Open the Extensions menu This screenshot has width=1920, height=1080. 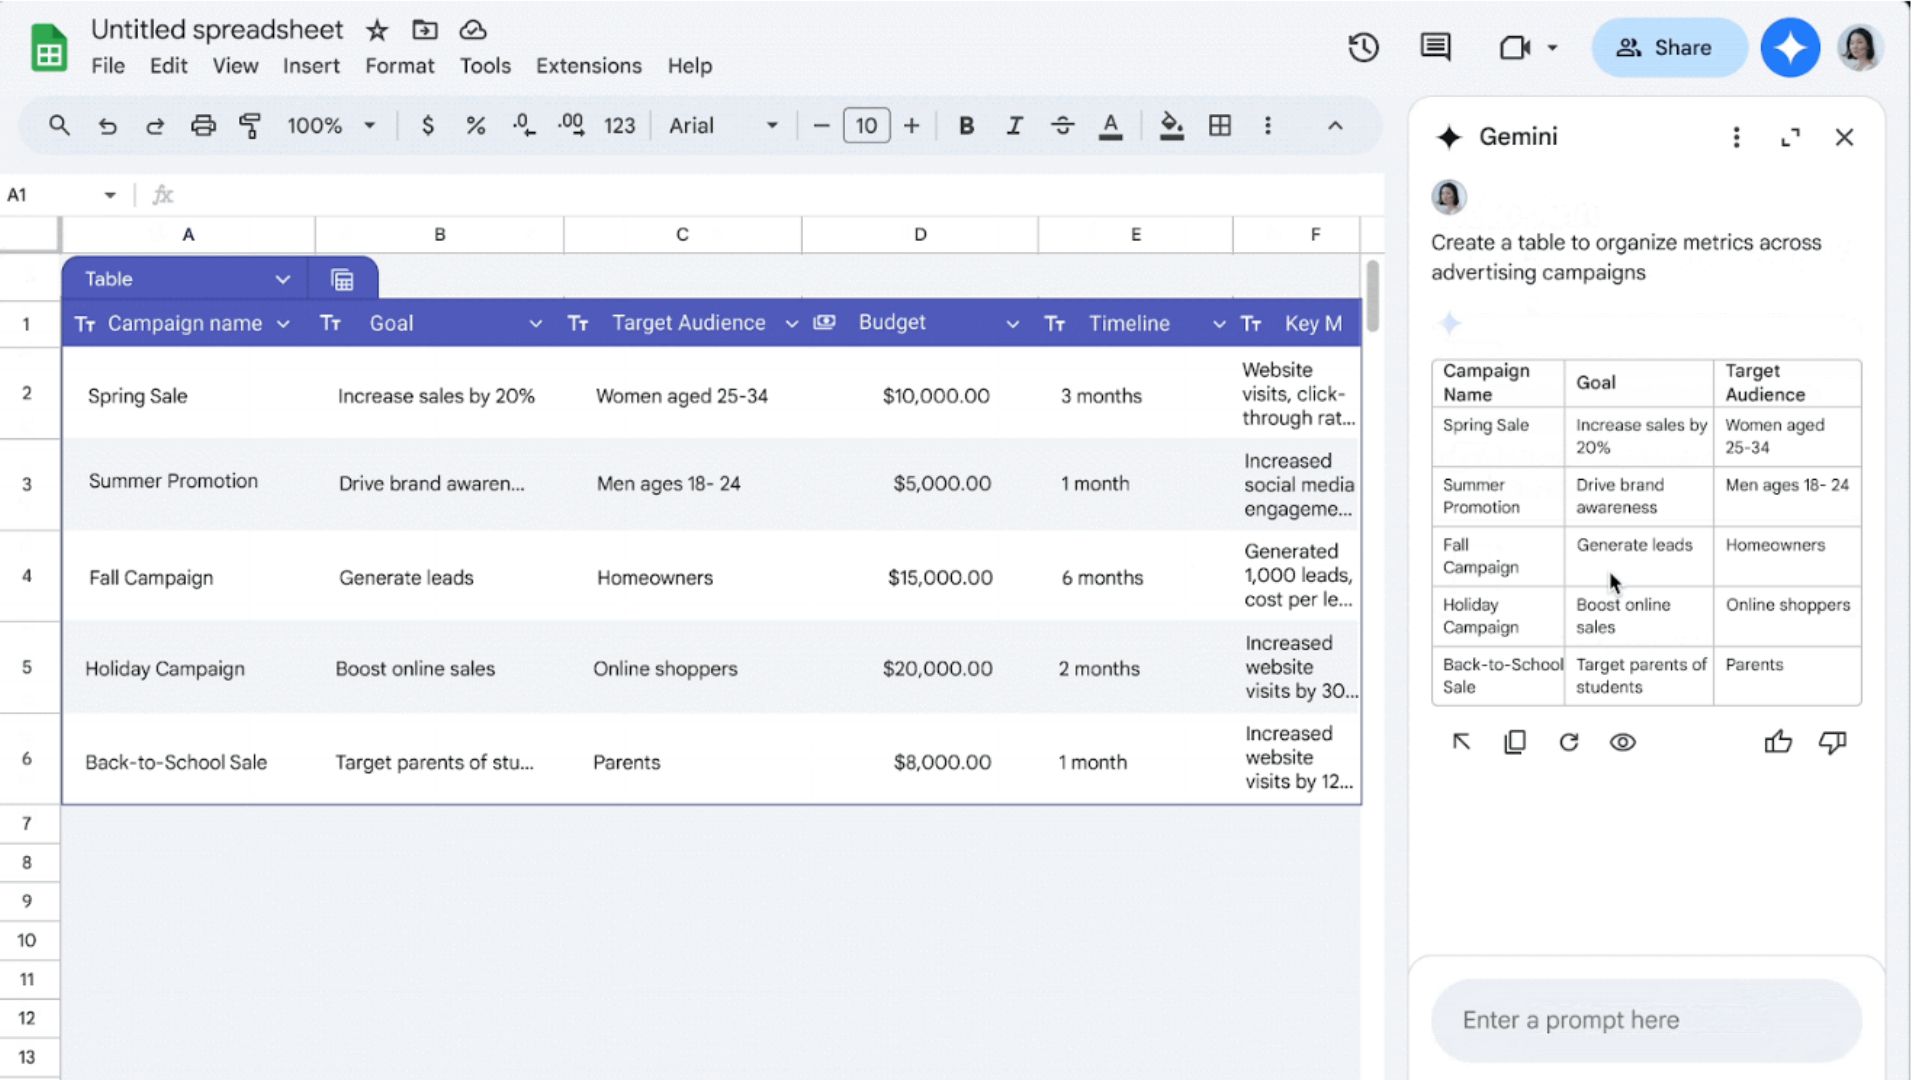click(x=588, y=65)
